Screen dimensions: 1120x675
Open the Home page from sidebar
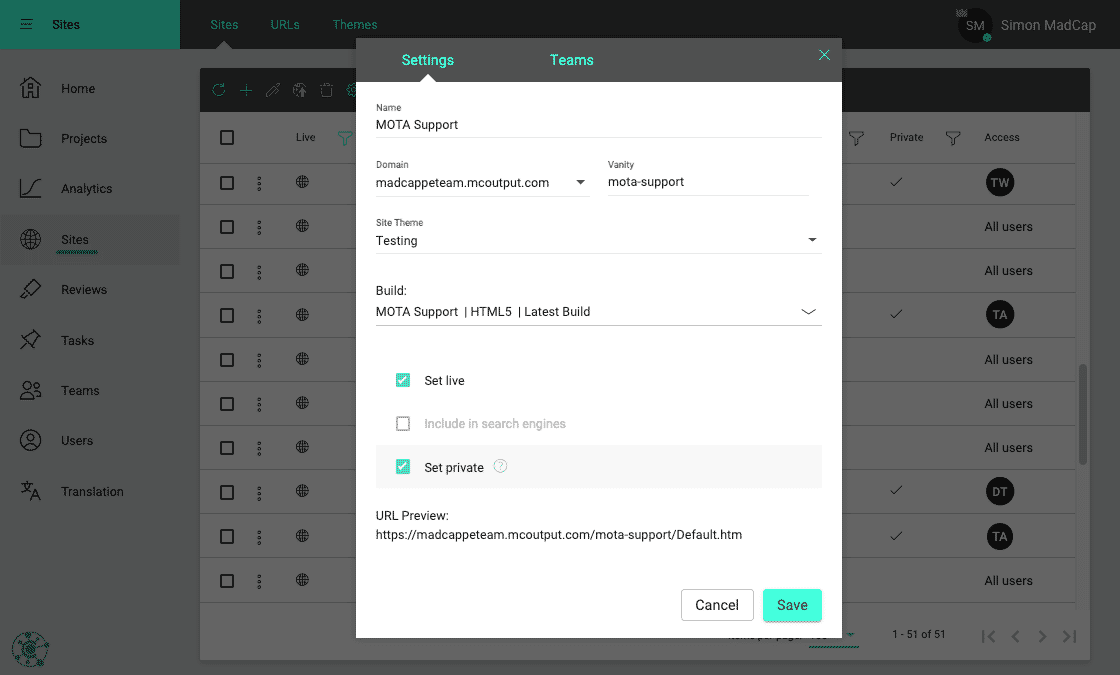click(x=78, y=89)
